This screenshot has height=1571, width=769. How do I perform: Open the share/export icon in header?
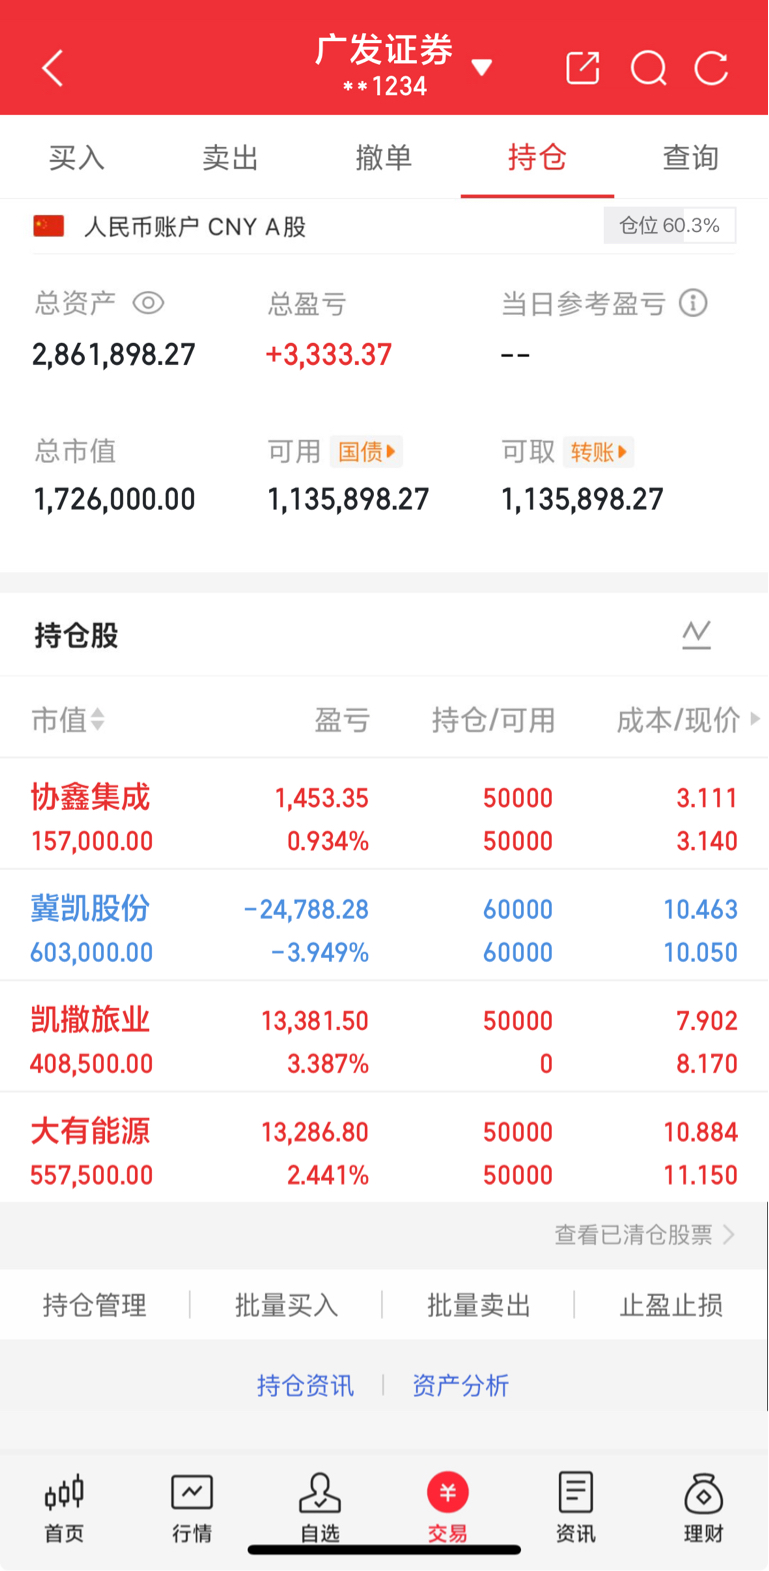click(583, 68)
